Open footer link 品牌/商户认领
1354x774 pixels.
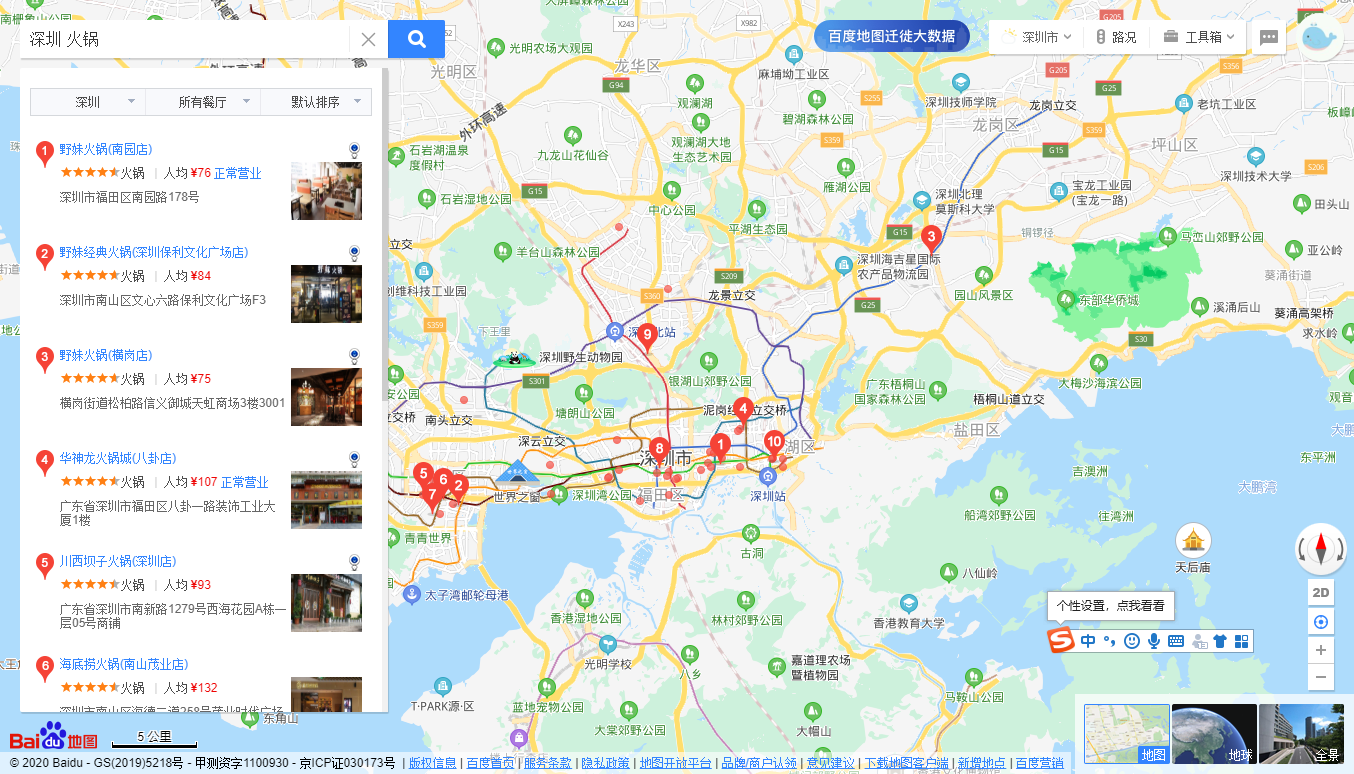coord(759,763)
